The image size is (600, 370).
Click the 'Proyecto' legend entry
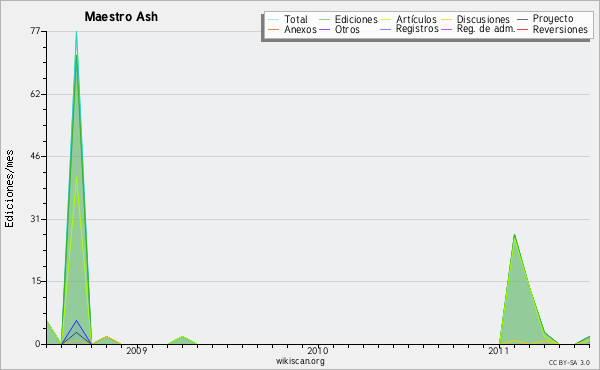click(x=553, y=19)
